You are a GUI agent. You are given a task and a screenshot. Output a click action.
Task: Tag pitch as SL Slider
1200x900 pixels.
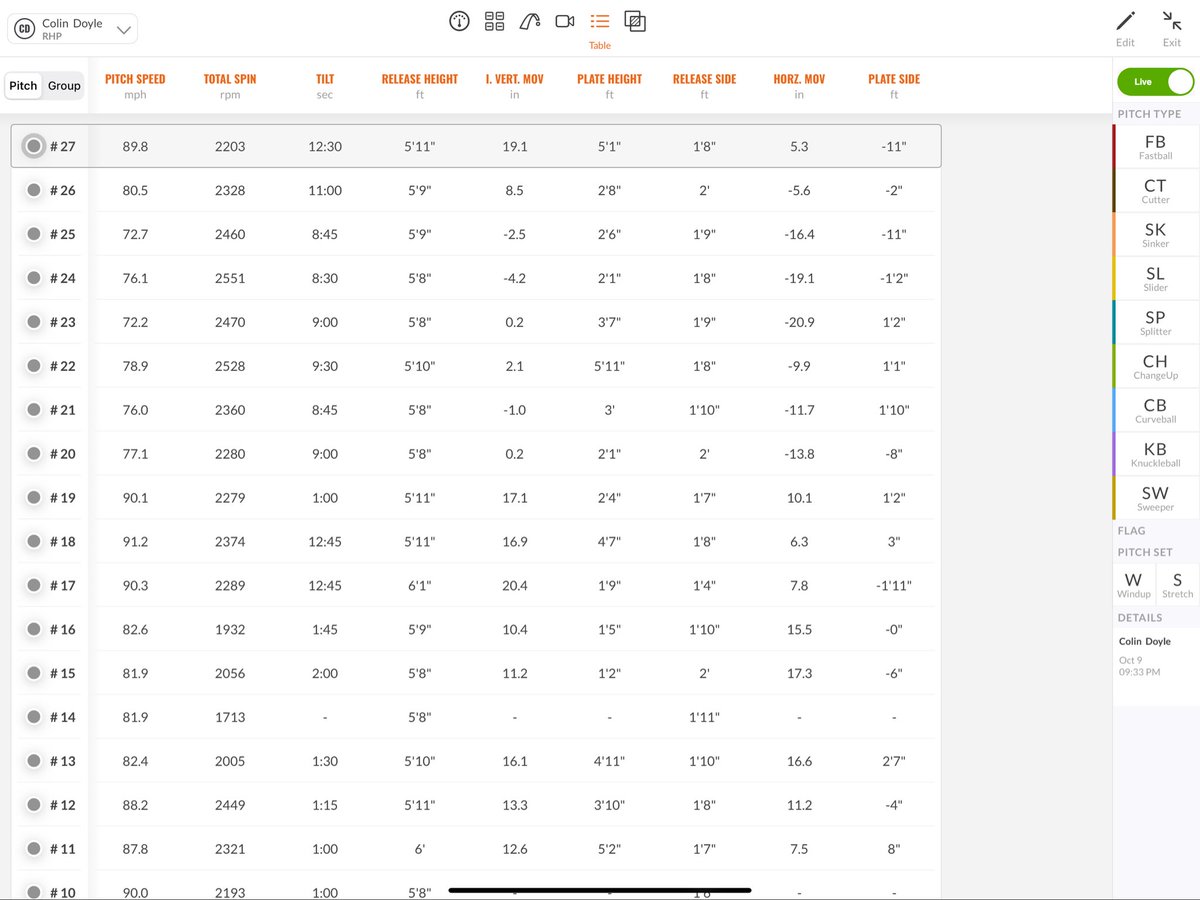[1155, 278]
